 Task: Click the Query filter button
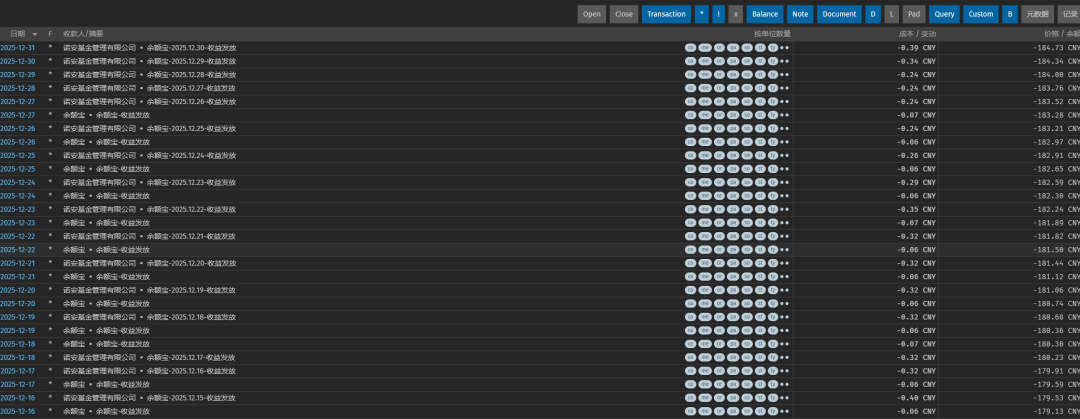click(x=944, y=14)
